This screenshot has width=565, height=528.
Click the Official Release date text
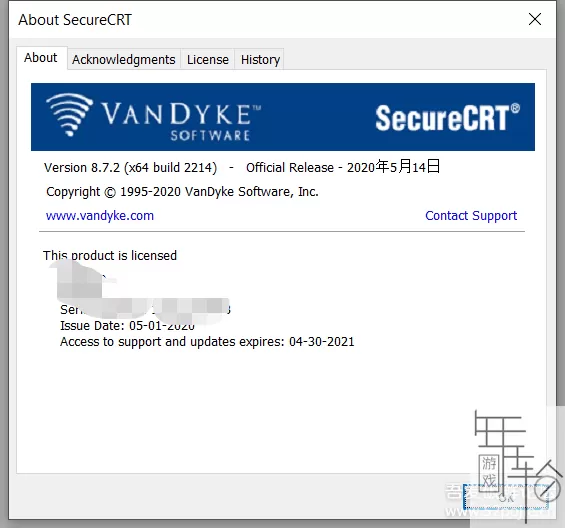[343, 167]
